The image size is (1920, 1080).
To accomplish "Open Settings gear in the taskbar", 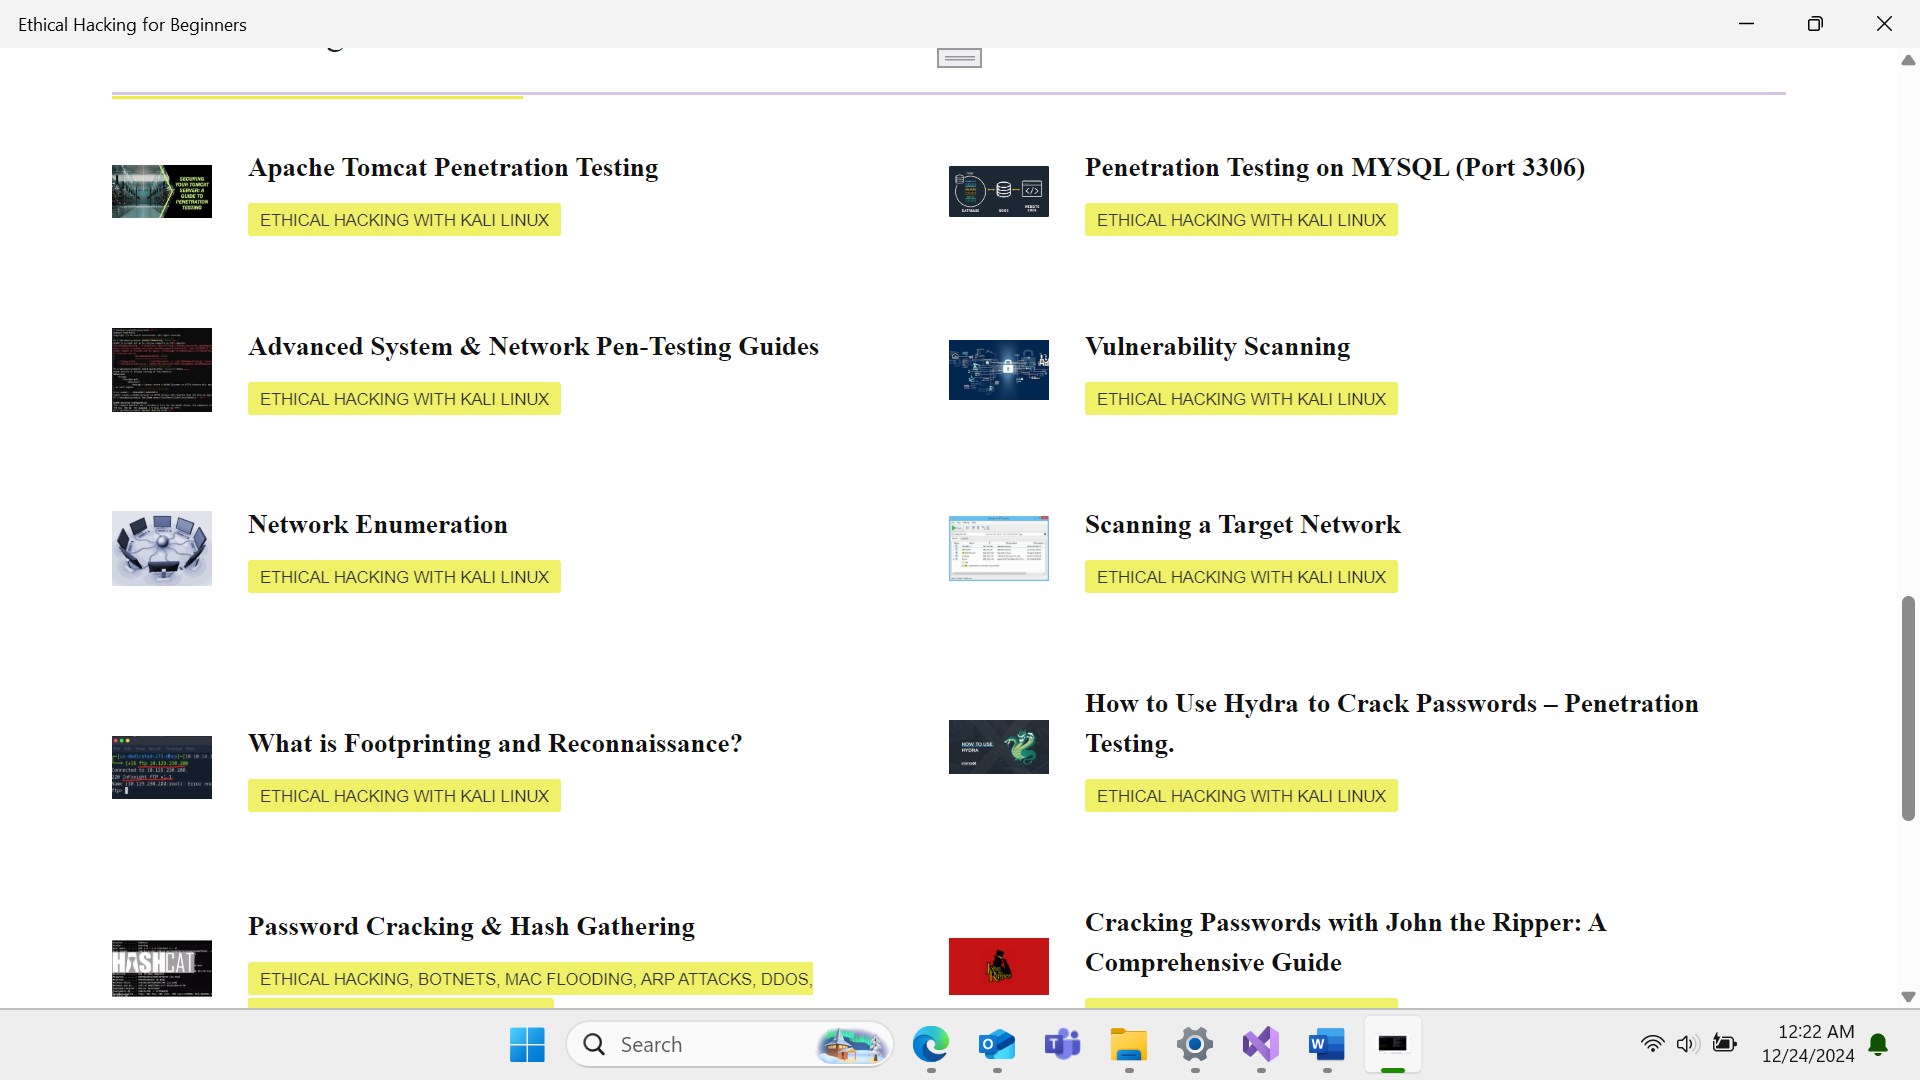I will click(1194, 1045).
